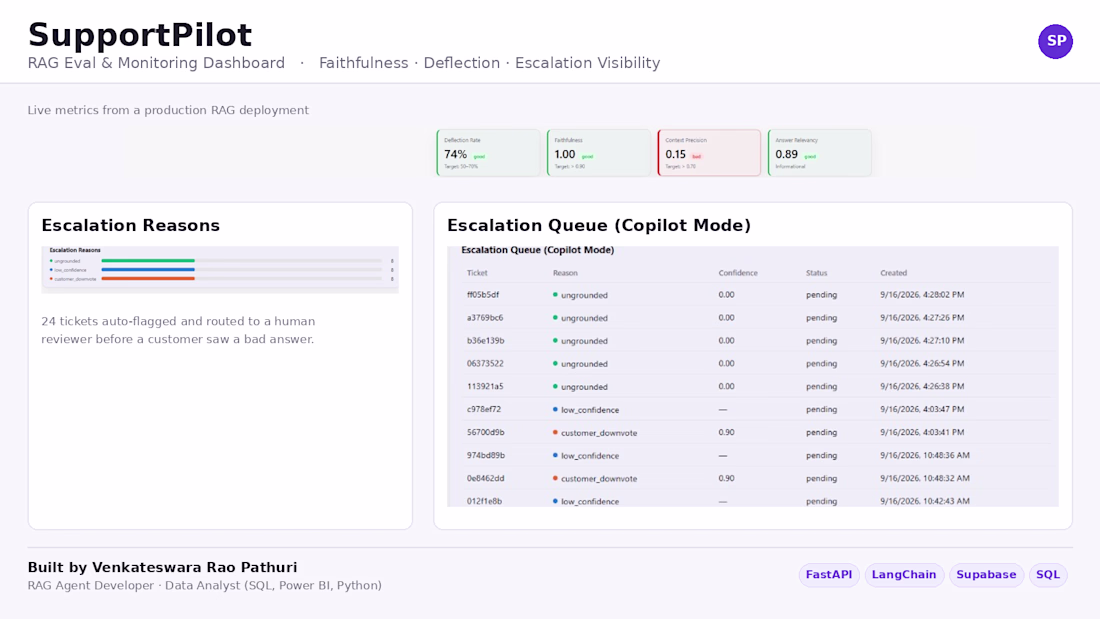
Task: Open the Faithfulness 1.00 metric card
Action: point(598,153)
